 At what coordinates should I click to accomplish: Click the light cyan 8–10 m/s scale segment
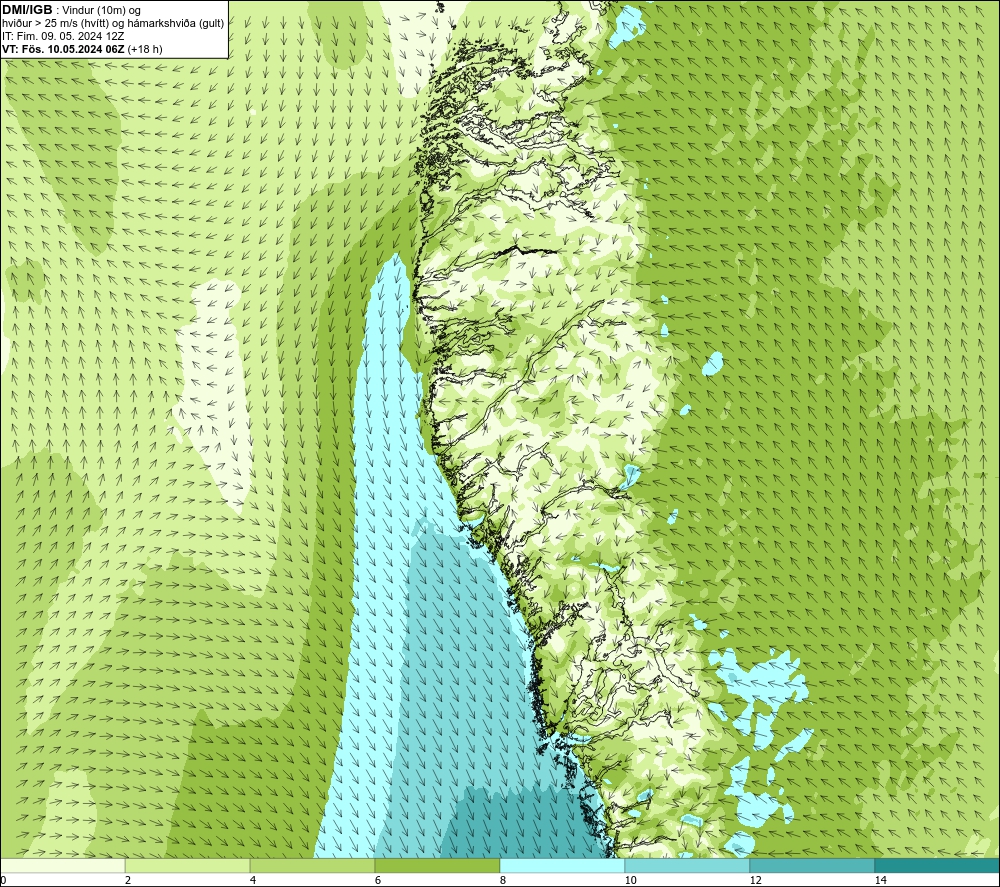562,865
